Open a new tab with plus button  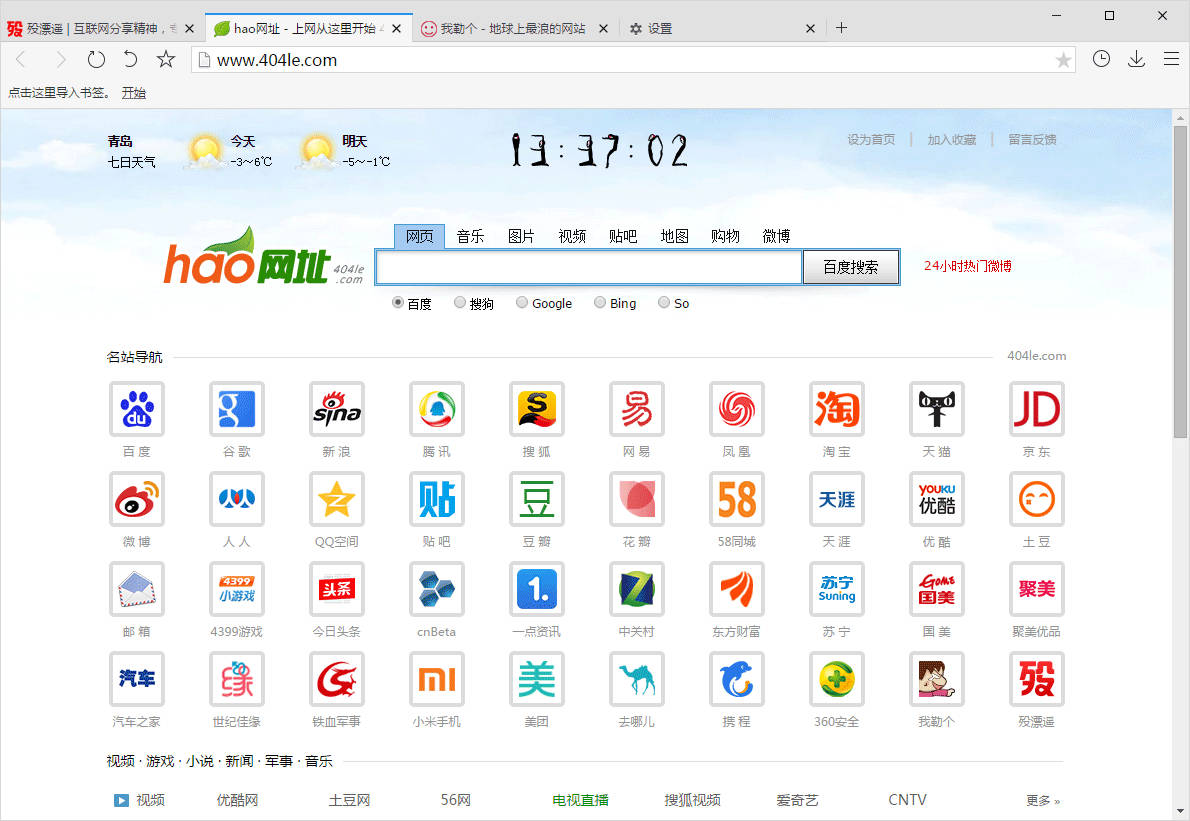pos(841,28)
